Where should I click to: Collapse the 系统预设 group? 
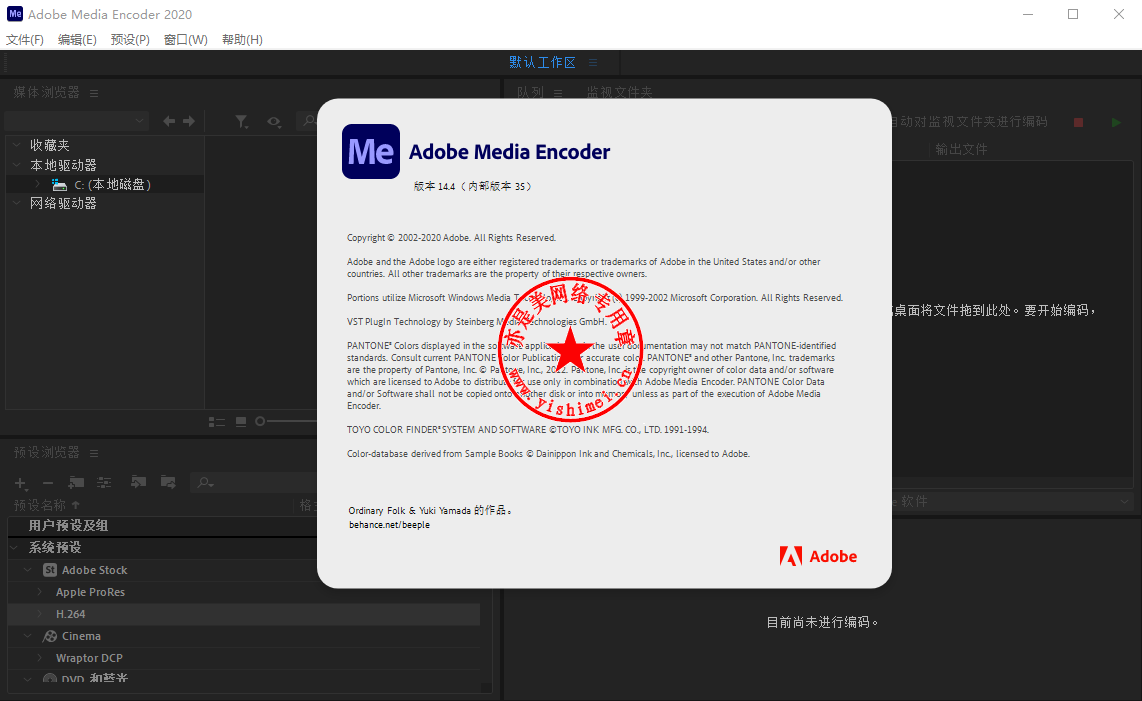pyautogui.click(x=14, y=547)
